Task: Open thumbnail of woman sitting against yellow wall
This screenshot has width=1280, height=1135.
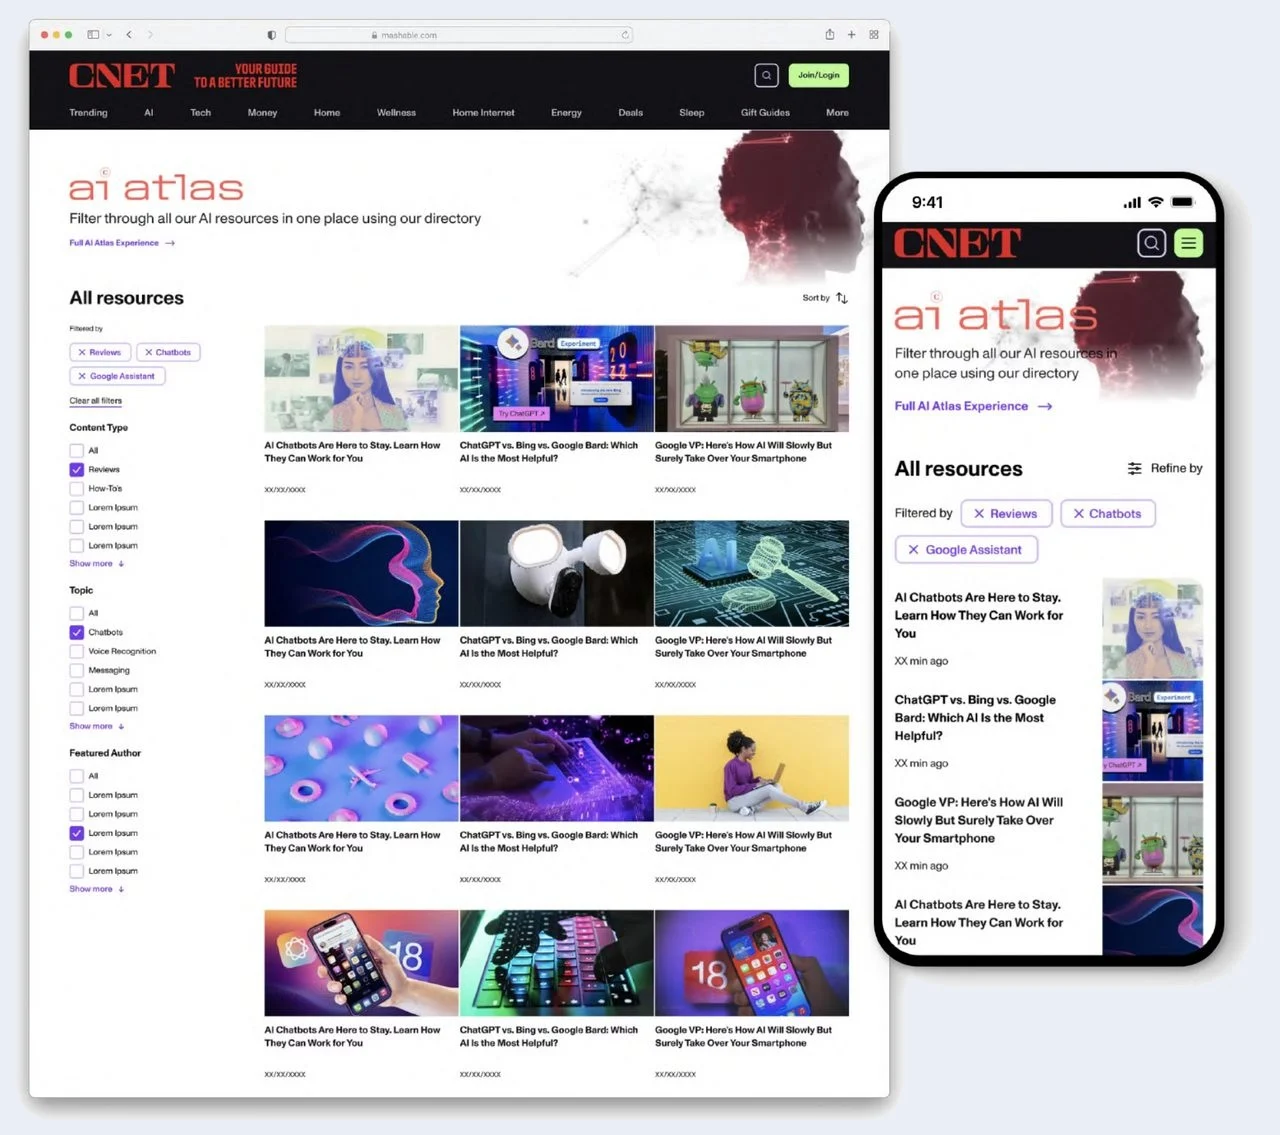Action: coord(752,768)
